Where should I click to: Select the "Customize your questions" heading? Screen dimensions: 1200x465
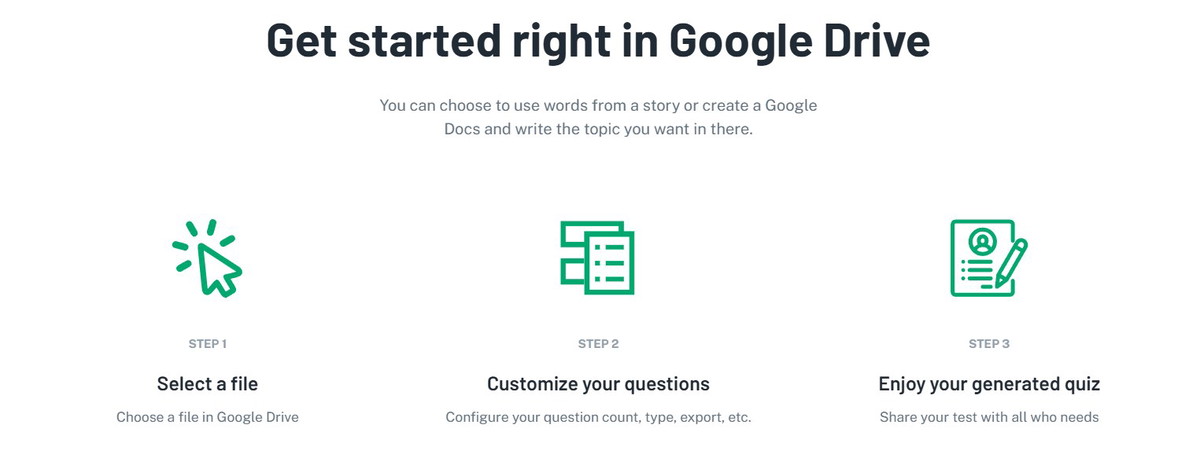pos(598,384)
